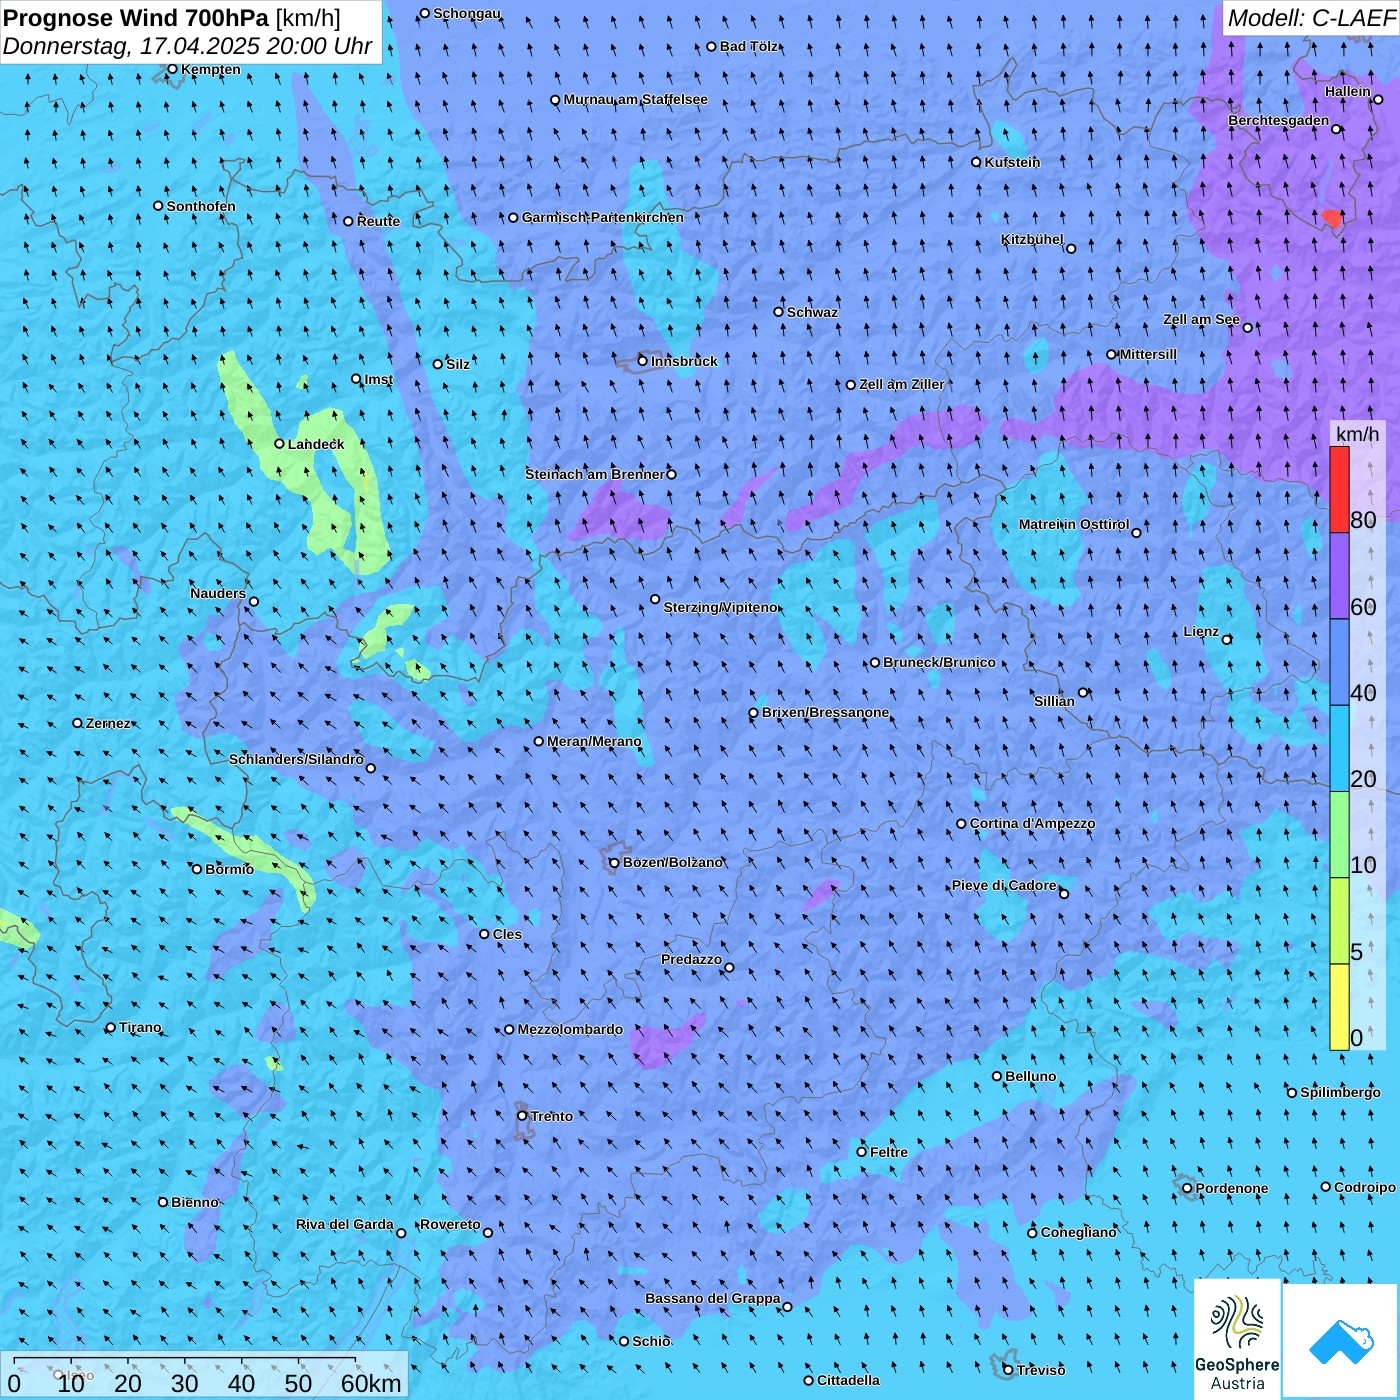Select the Hallein location marker
The image size is (1400, 1400).
[1378, 99]
